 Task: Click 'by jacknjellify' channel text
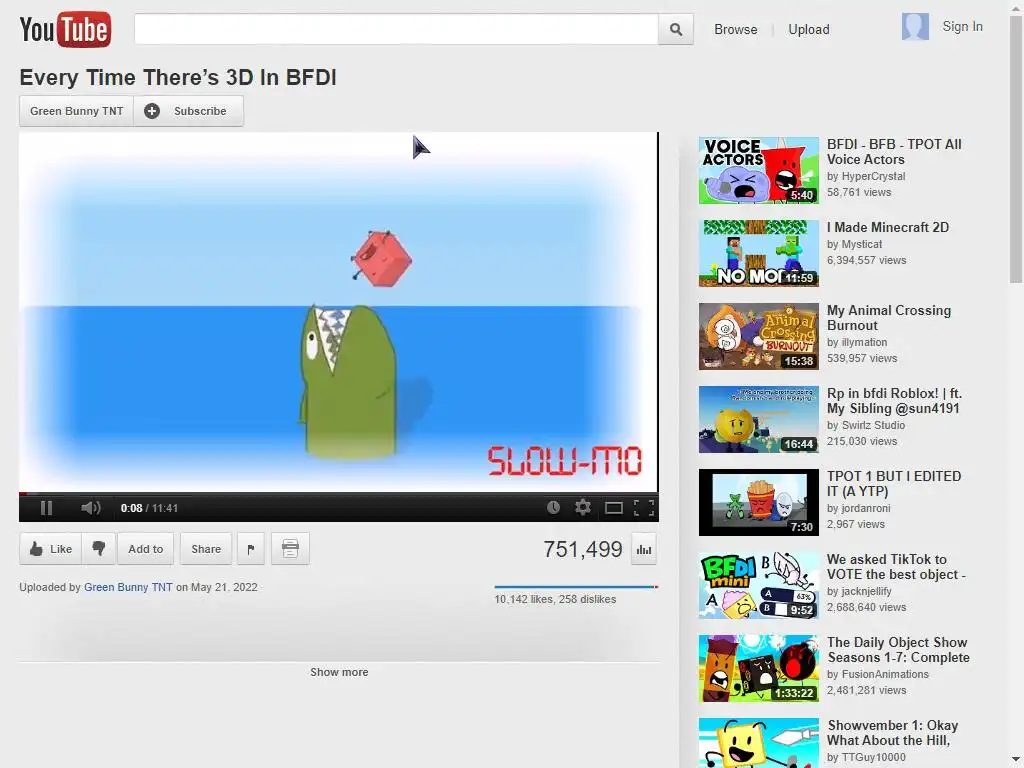click(x=859, y=591)
